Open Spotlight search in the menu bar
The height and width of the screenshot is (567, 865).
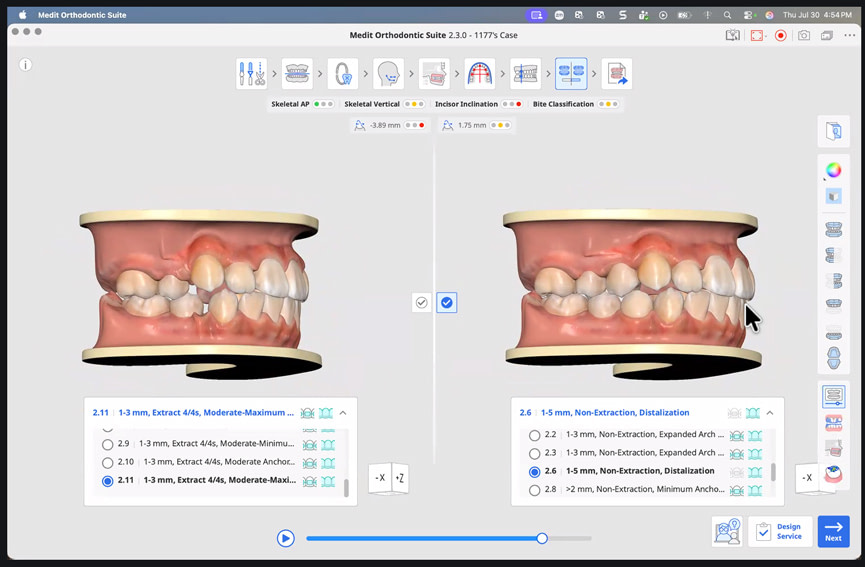coord(727,15)
